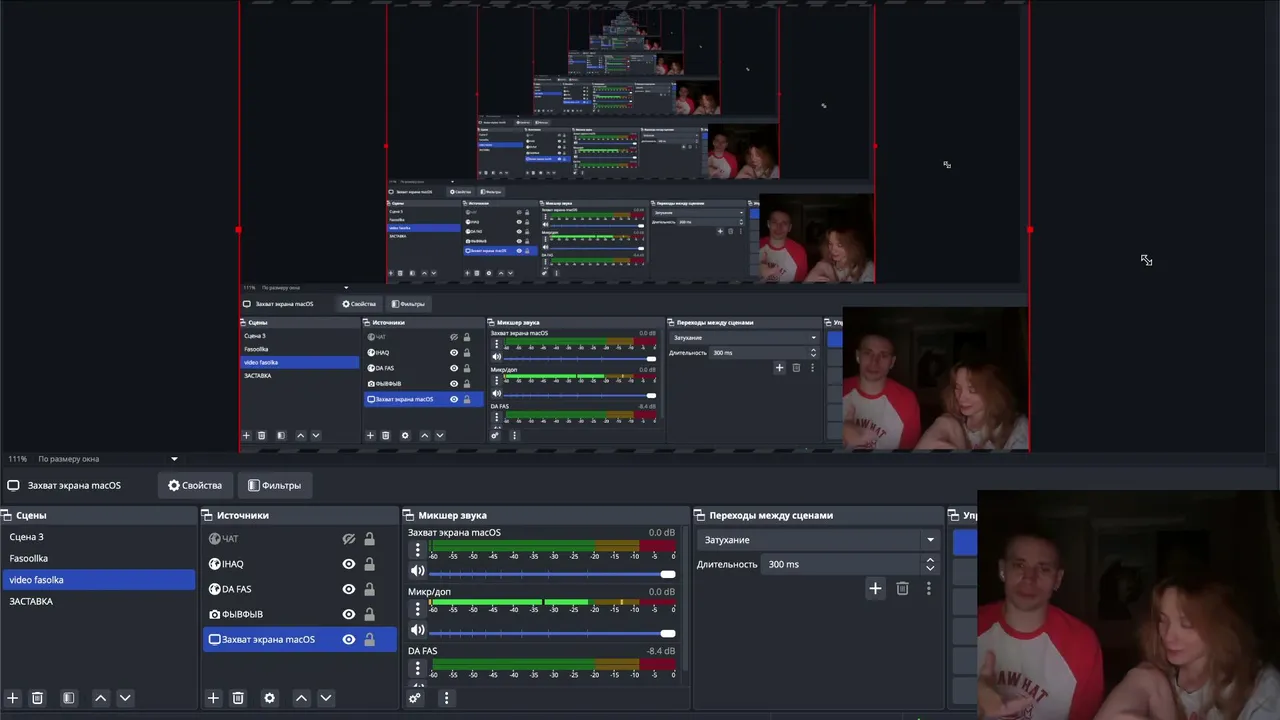The height and width of the screenshot is (720, 1280).
Task: Move source down in Sources panel
Action: point(325,698)
